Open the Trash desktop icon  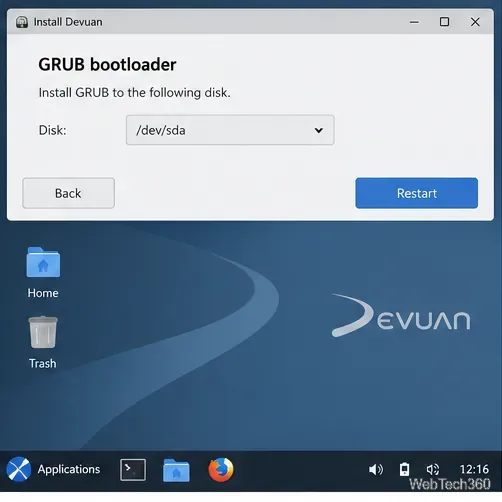tap(43, 343)
